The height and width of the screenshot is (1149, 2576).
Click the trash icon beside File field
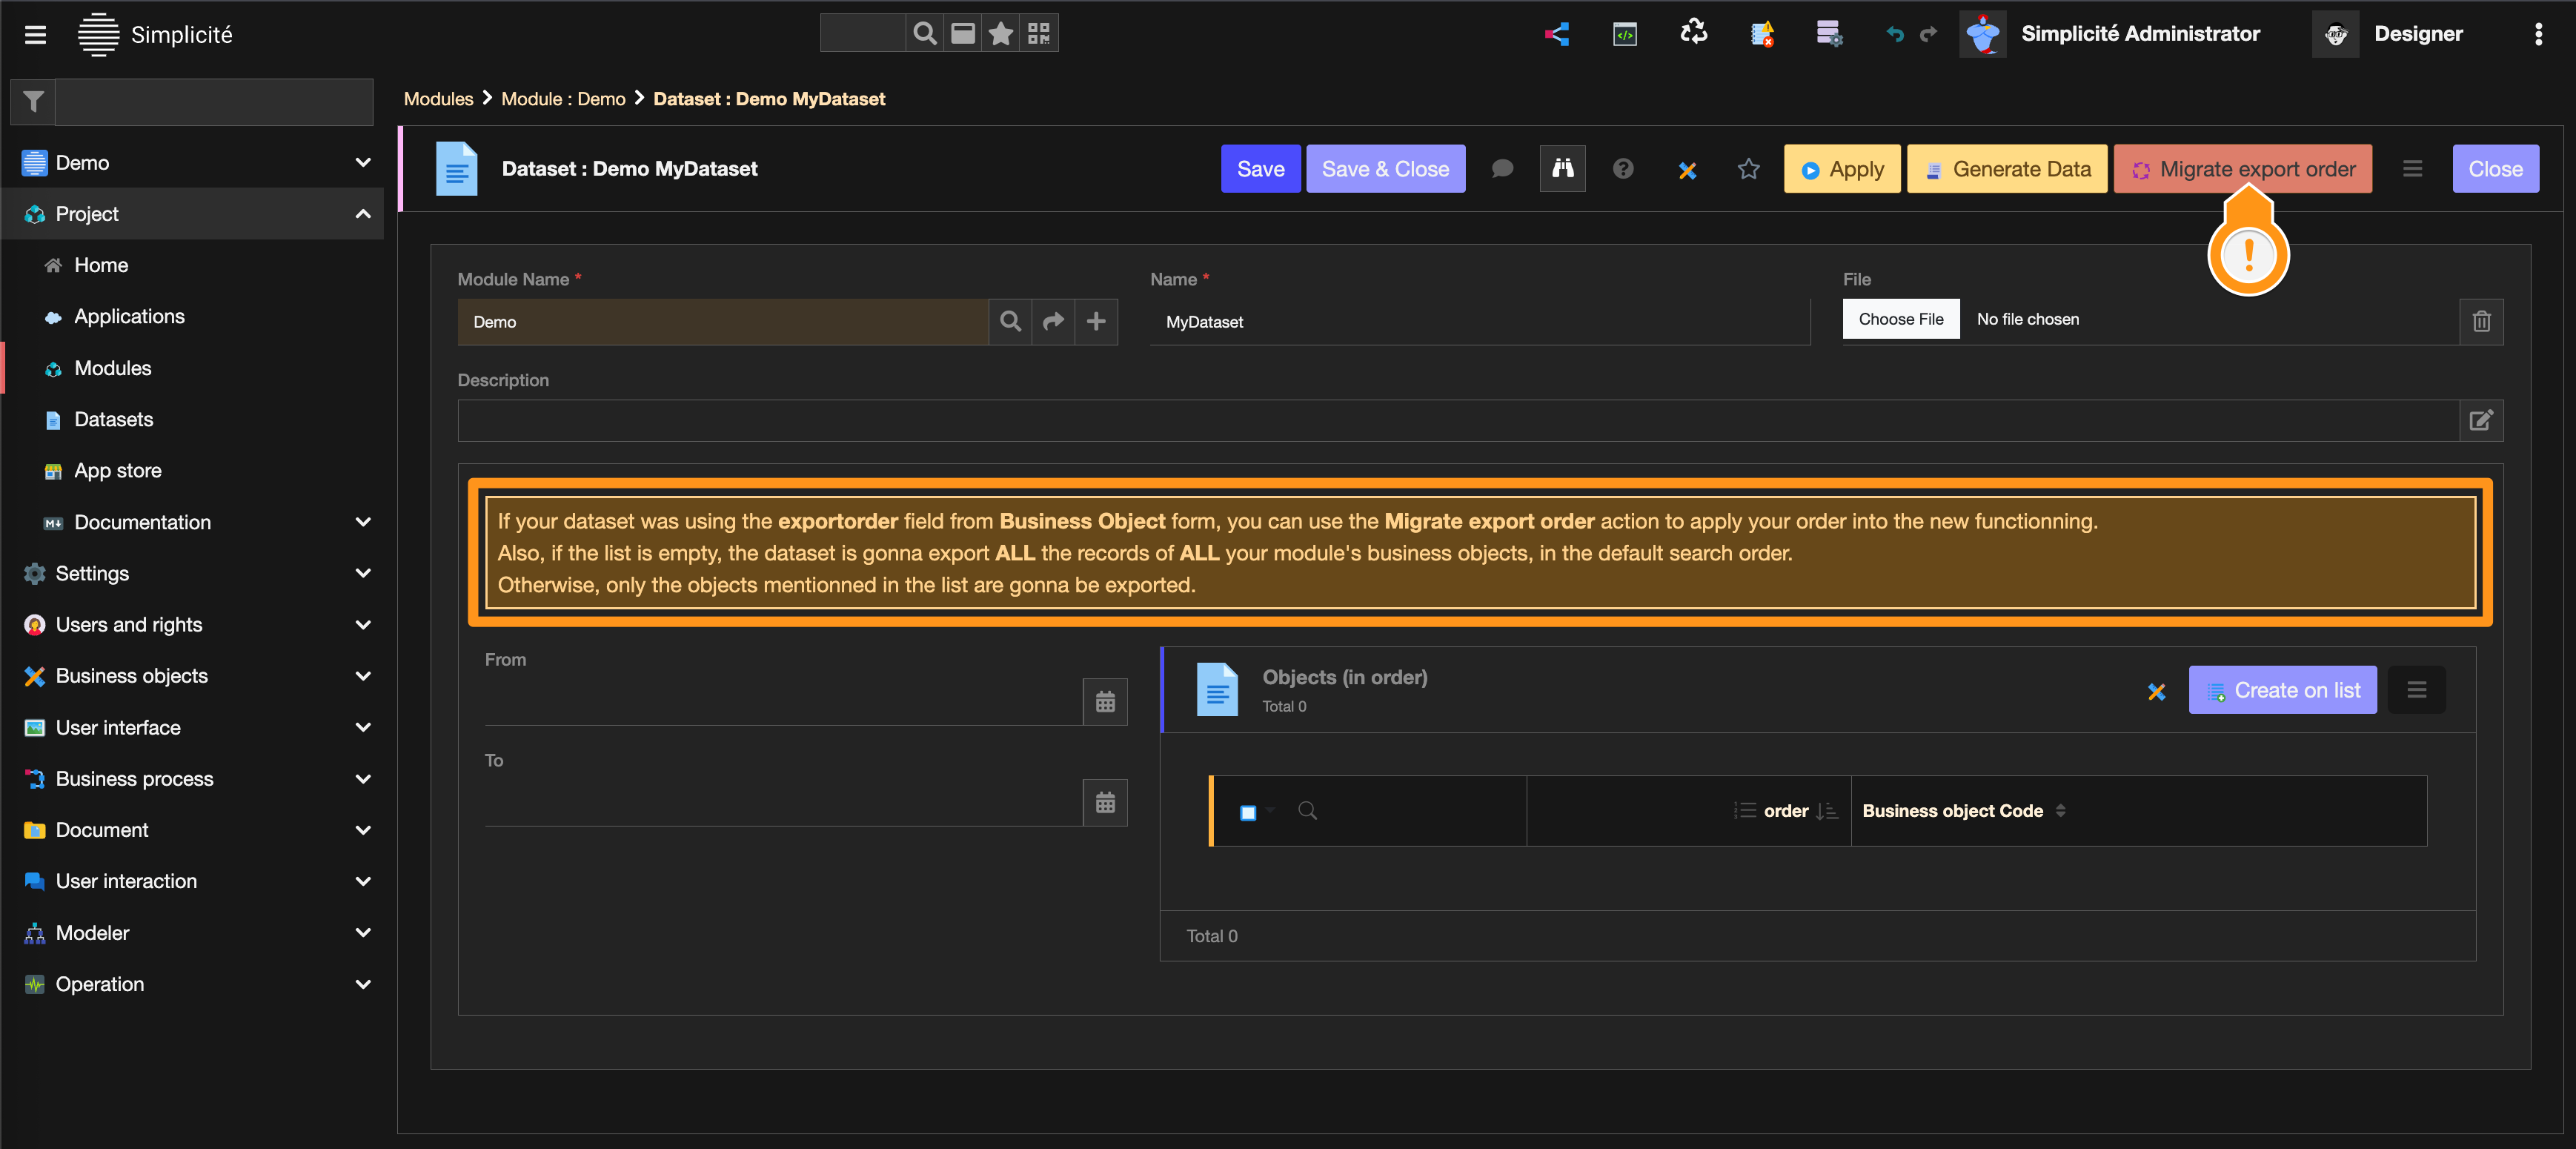pos(2481,321)
